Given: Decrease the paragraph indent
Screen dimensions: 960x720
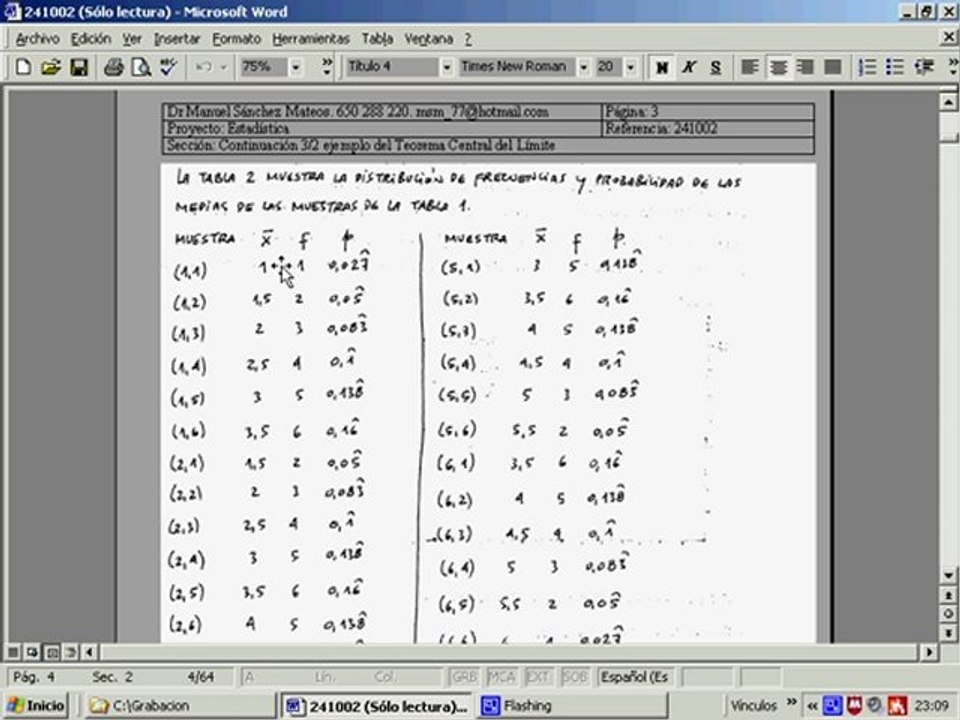Looking at the screenshot, I should [923, 67].
